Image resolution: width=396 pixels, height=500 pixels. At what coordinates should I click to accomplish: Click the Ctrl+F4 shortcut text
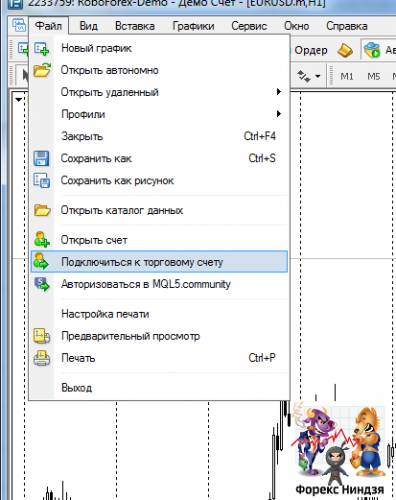tap(260, 136)
